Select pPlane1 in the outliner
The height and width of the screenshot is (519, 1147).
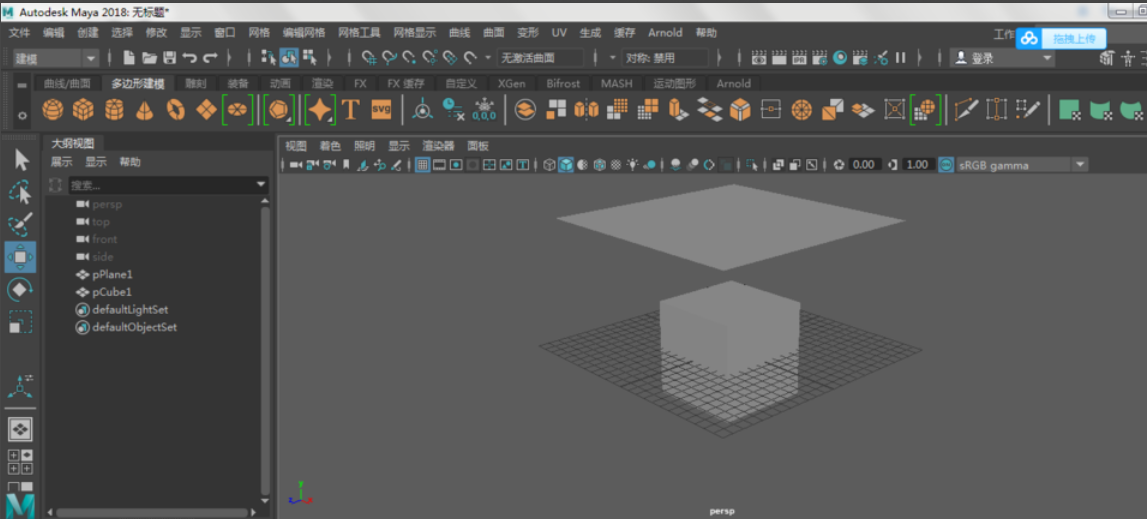[112, 275]
